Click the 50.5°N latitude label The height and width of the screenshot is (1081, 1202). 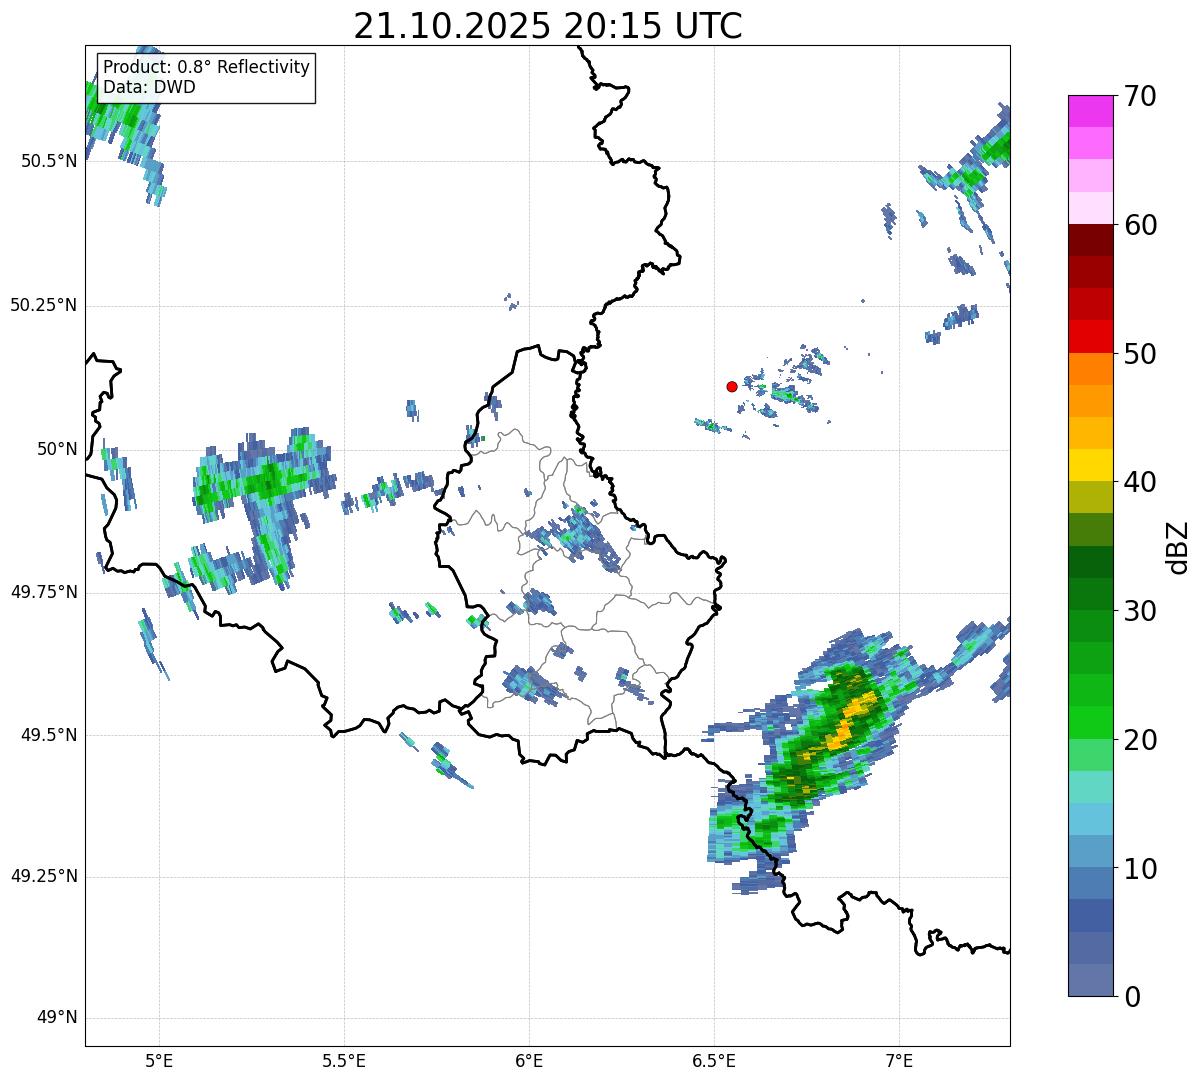(49, 161)
